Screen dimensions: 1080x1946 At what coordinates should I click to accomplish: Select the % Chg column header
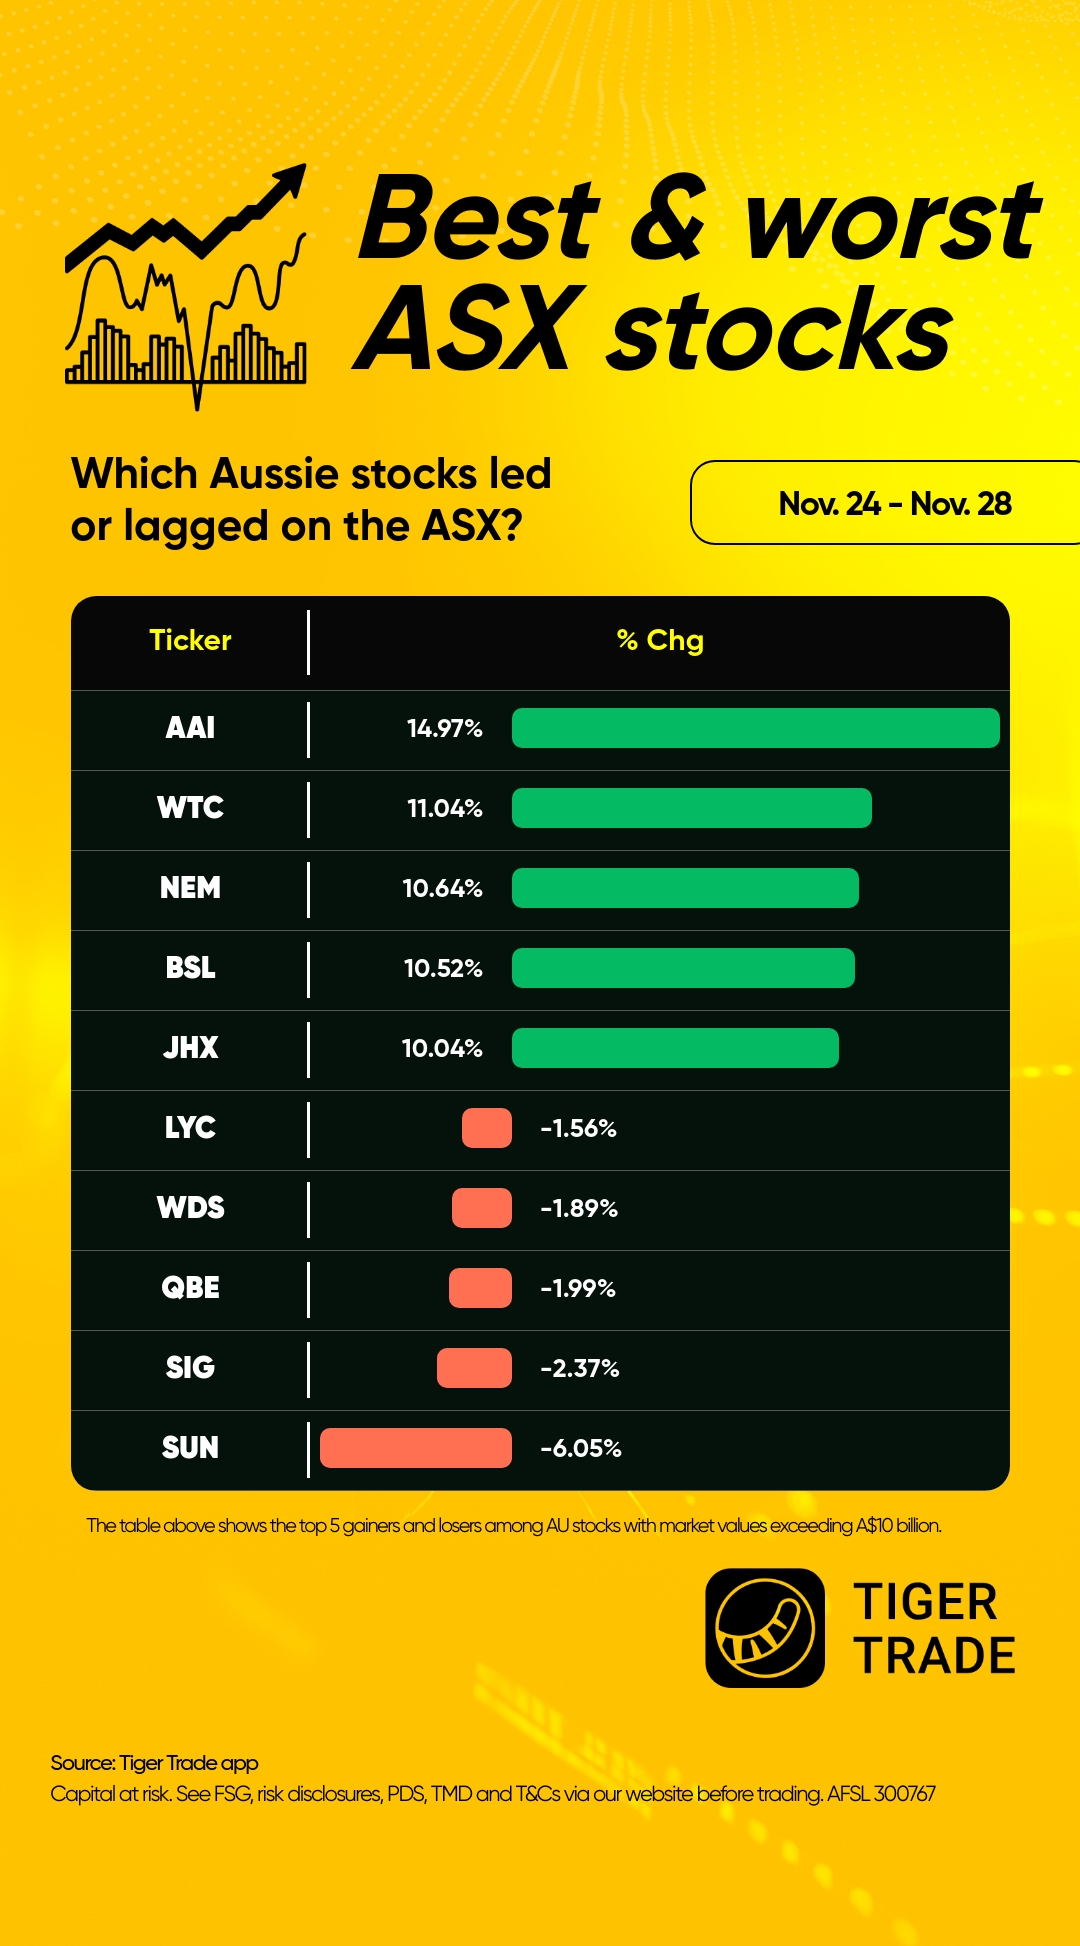pos(660,640)
